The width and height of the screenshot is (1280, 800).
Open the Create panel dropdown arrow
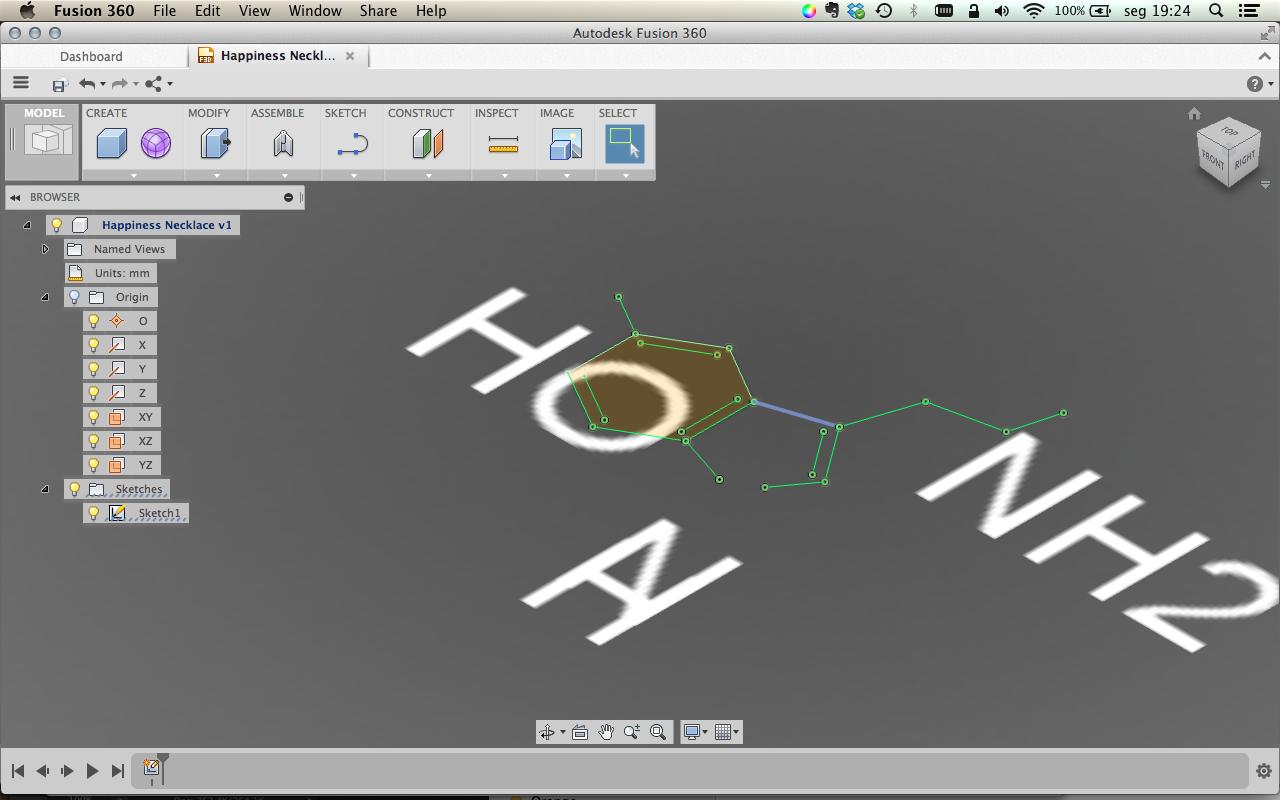click(x=133, y=175)
